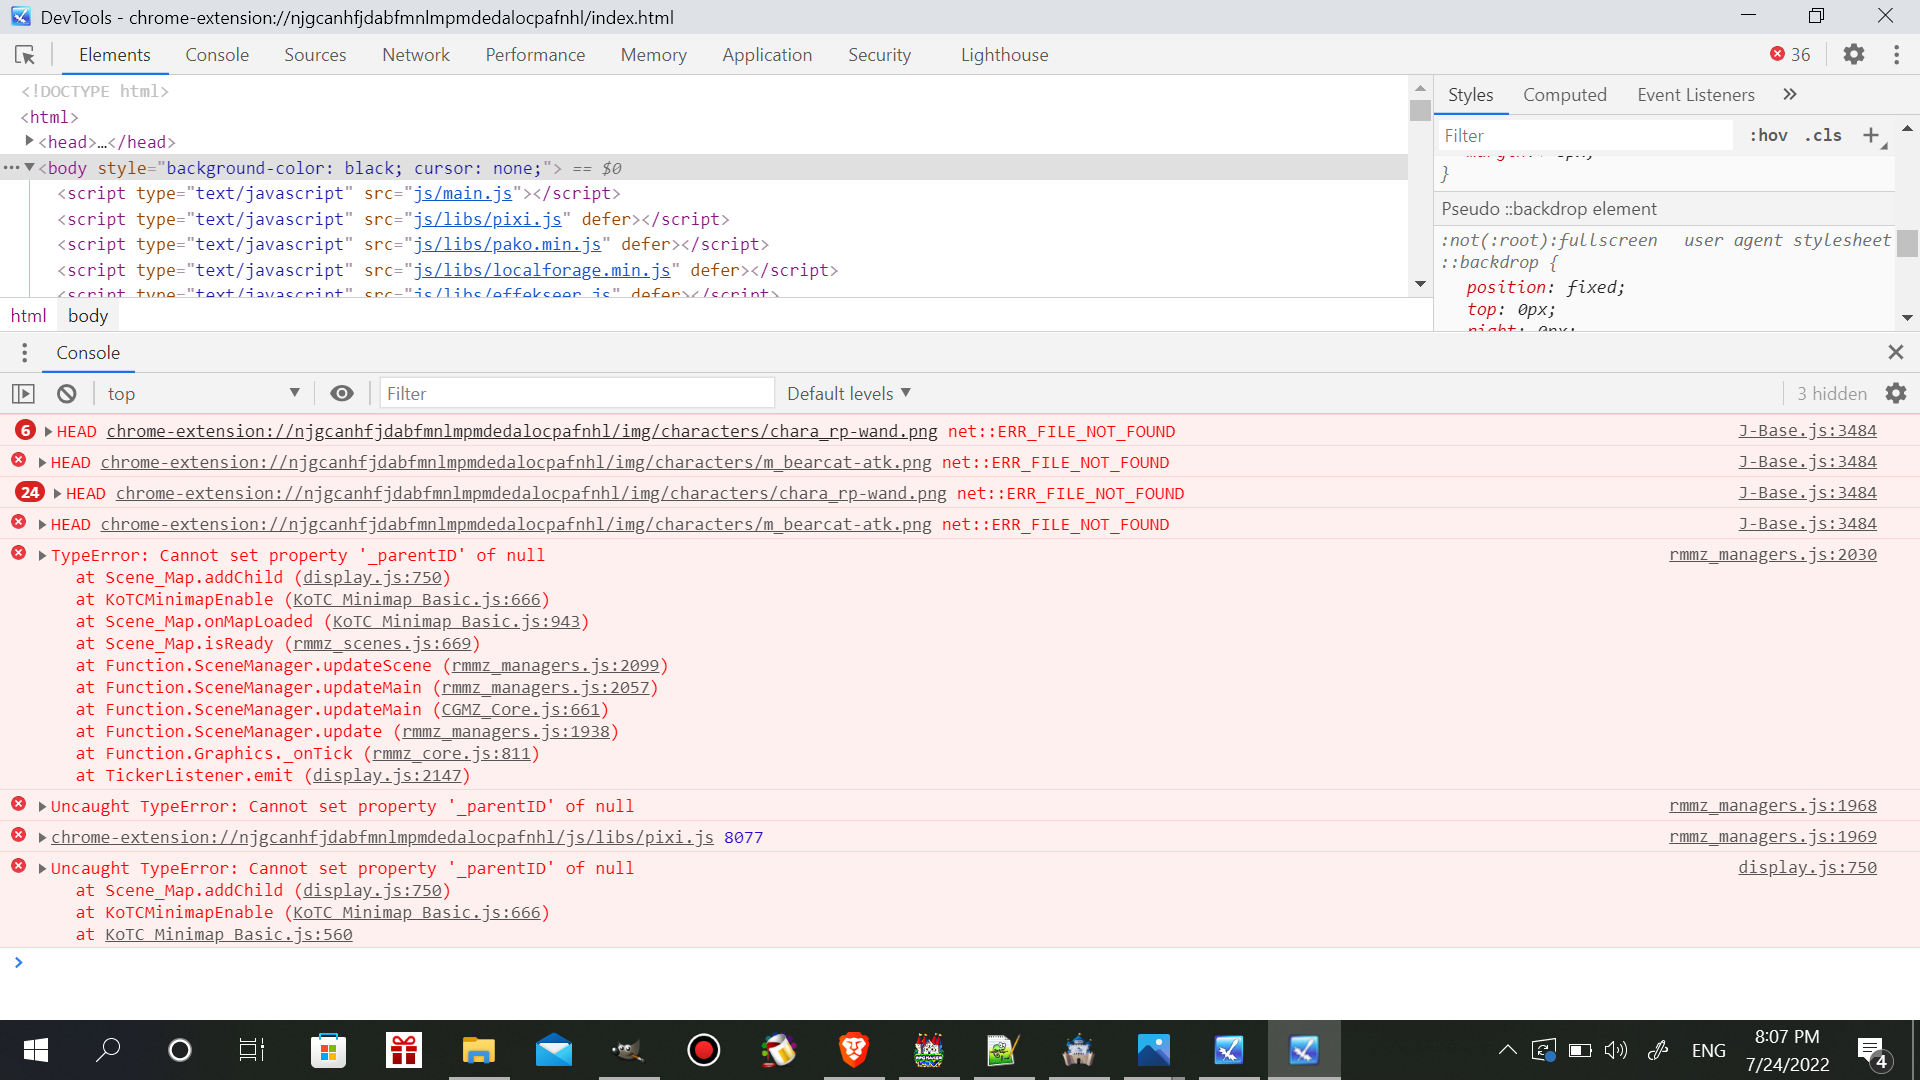Viewport: 1920px width, 1080px height.
Task: Open File Explorer from the taskbar
Action: [478, 1050]
